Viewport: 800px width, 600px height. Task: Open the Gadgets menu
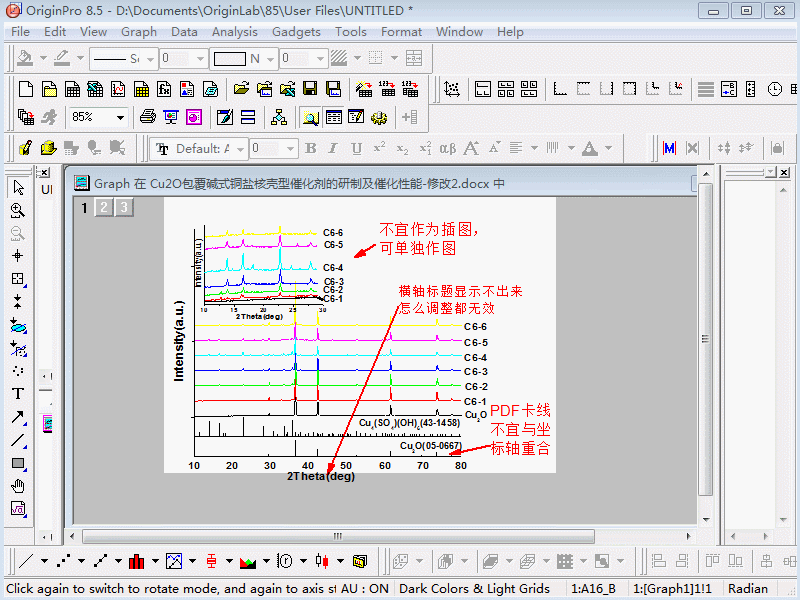(296, 31)
